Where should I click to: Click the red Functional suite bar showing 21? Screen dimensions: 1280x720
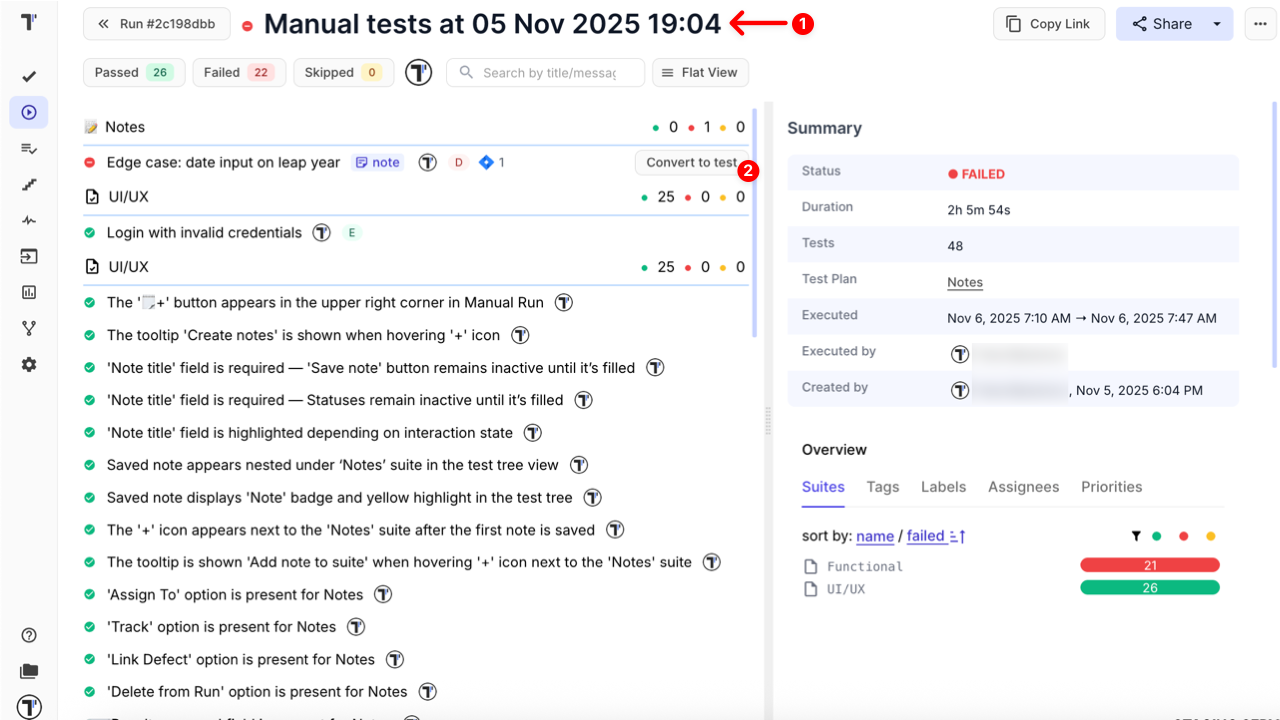coord(1149,566)
